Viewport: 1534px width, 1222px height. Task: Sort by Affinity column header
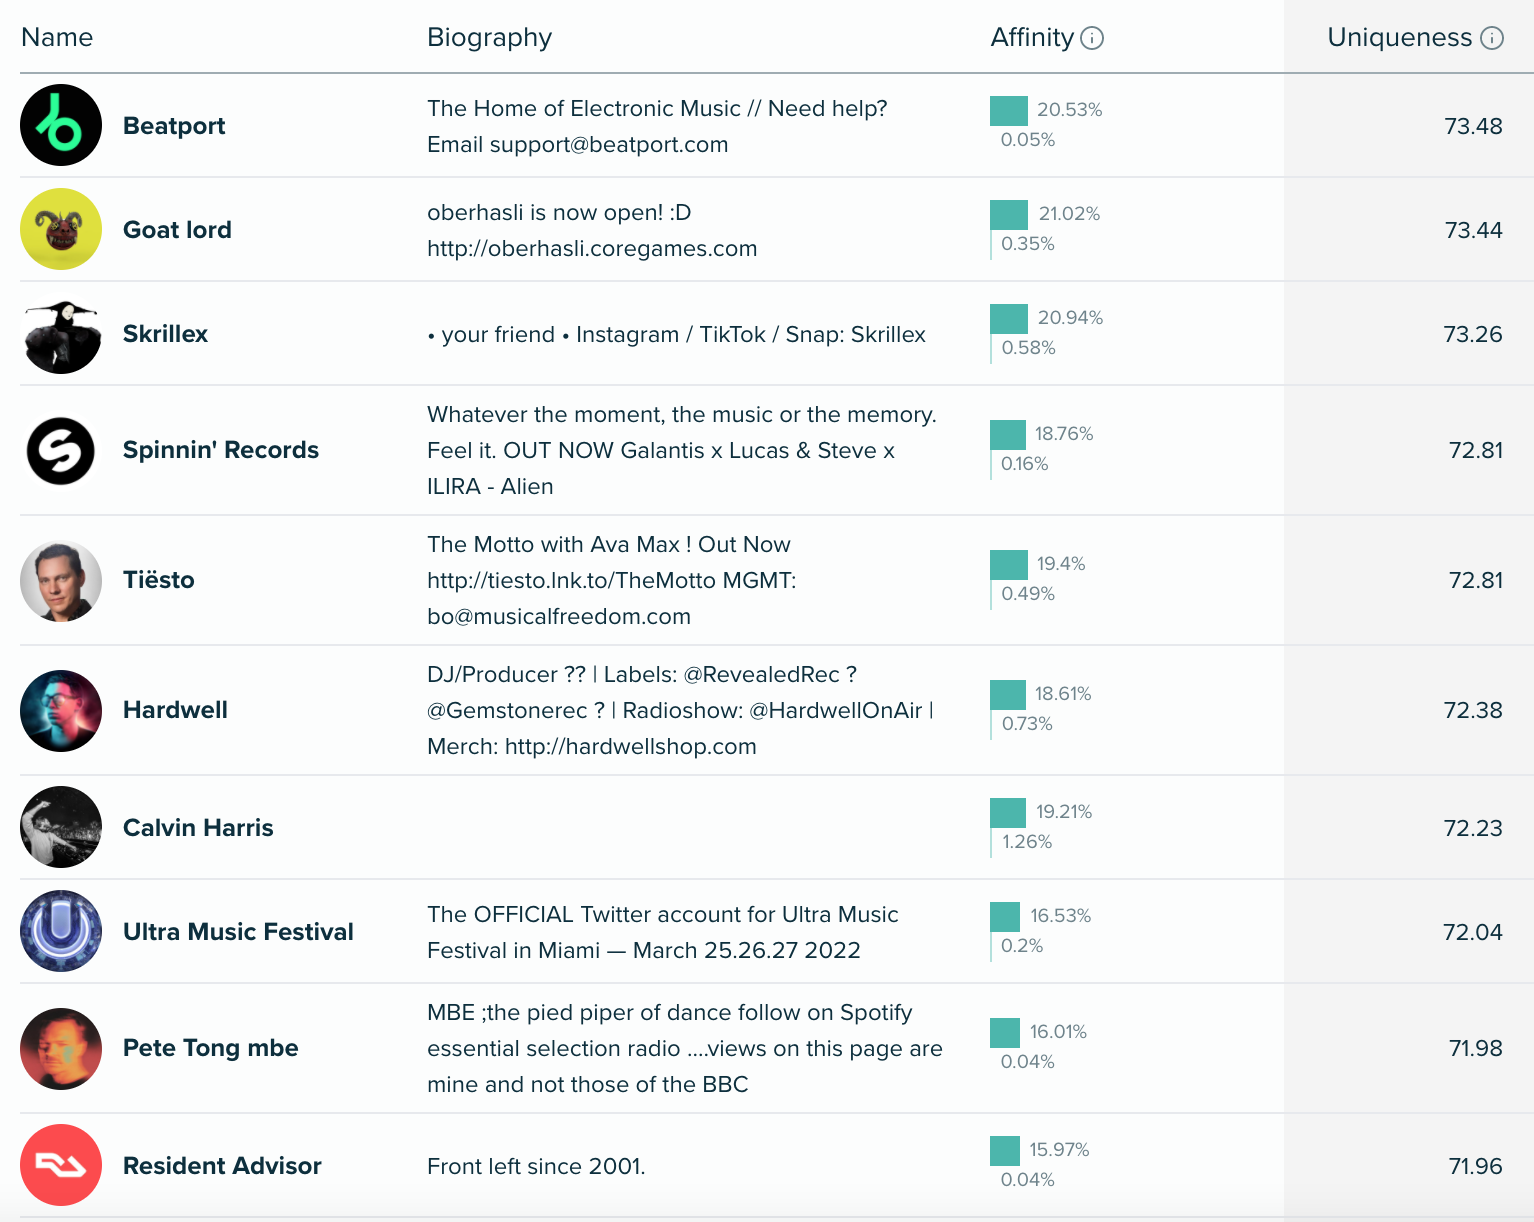(1032, 38)
